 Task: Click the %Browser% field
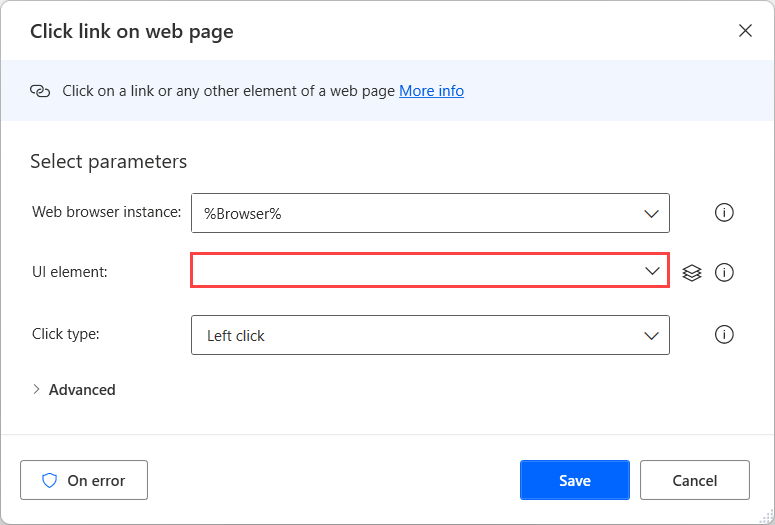410,214
